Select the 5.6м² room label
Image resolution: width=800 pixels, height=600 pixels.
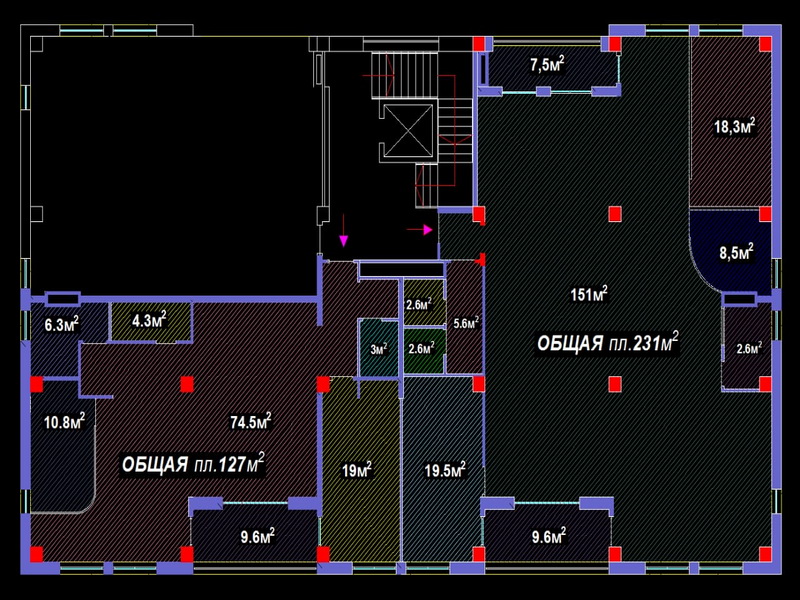coord(466,323)
